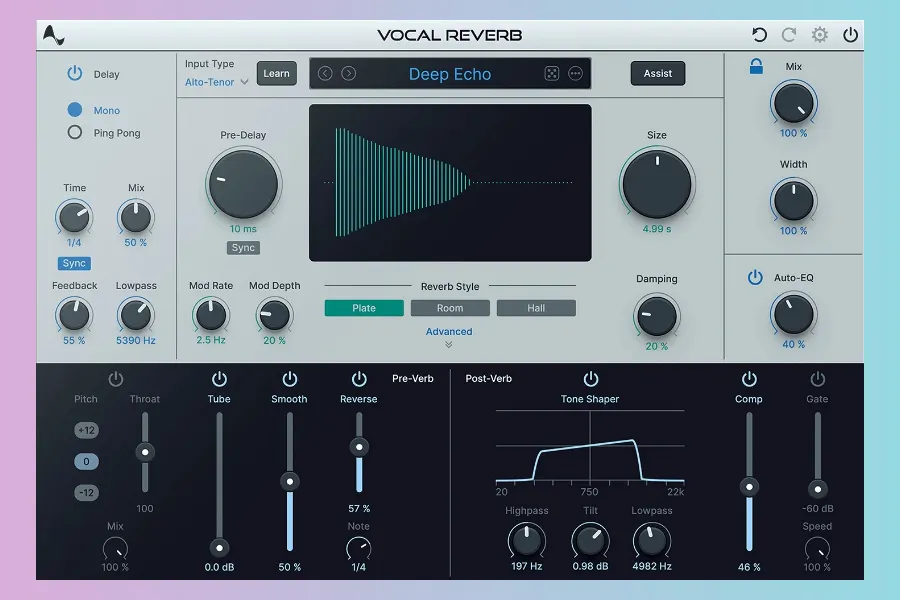Open the preset options ellipsis menu
Screen dimensions: 900x600
(x=575, y=73)
